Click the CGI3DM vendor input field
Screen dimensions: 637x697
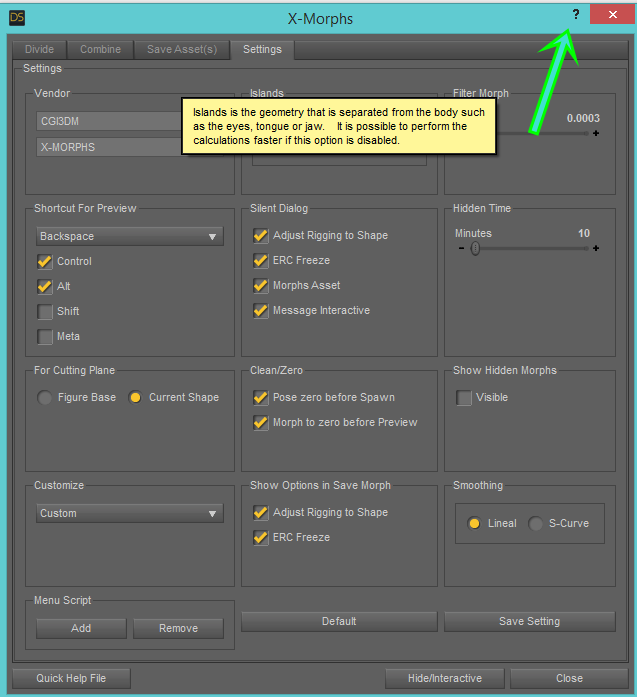(x=109, y=121)
